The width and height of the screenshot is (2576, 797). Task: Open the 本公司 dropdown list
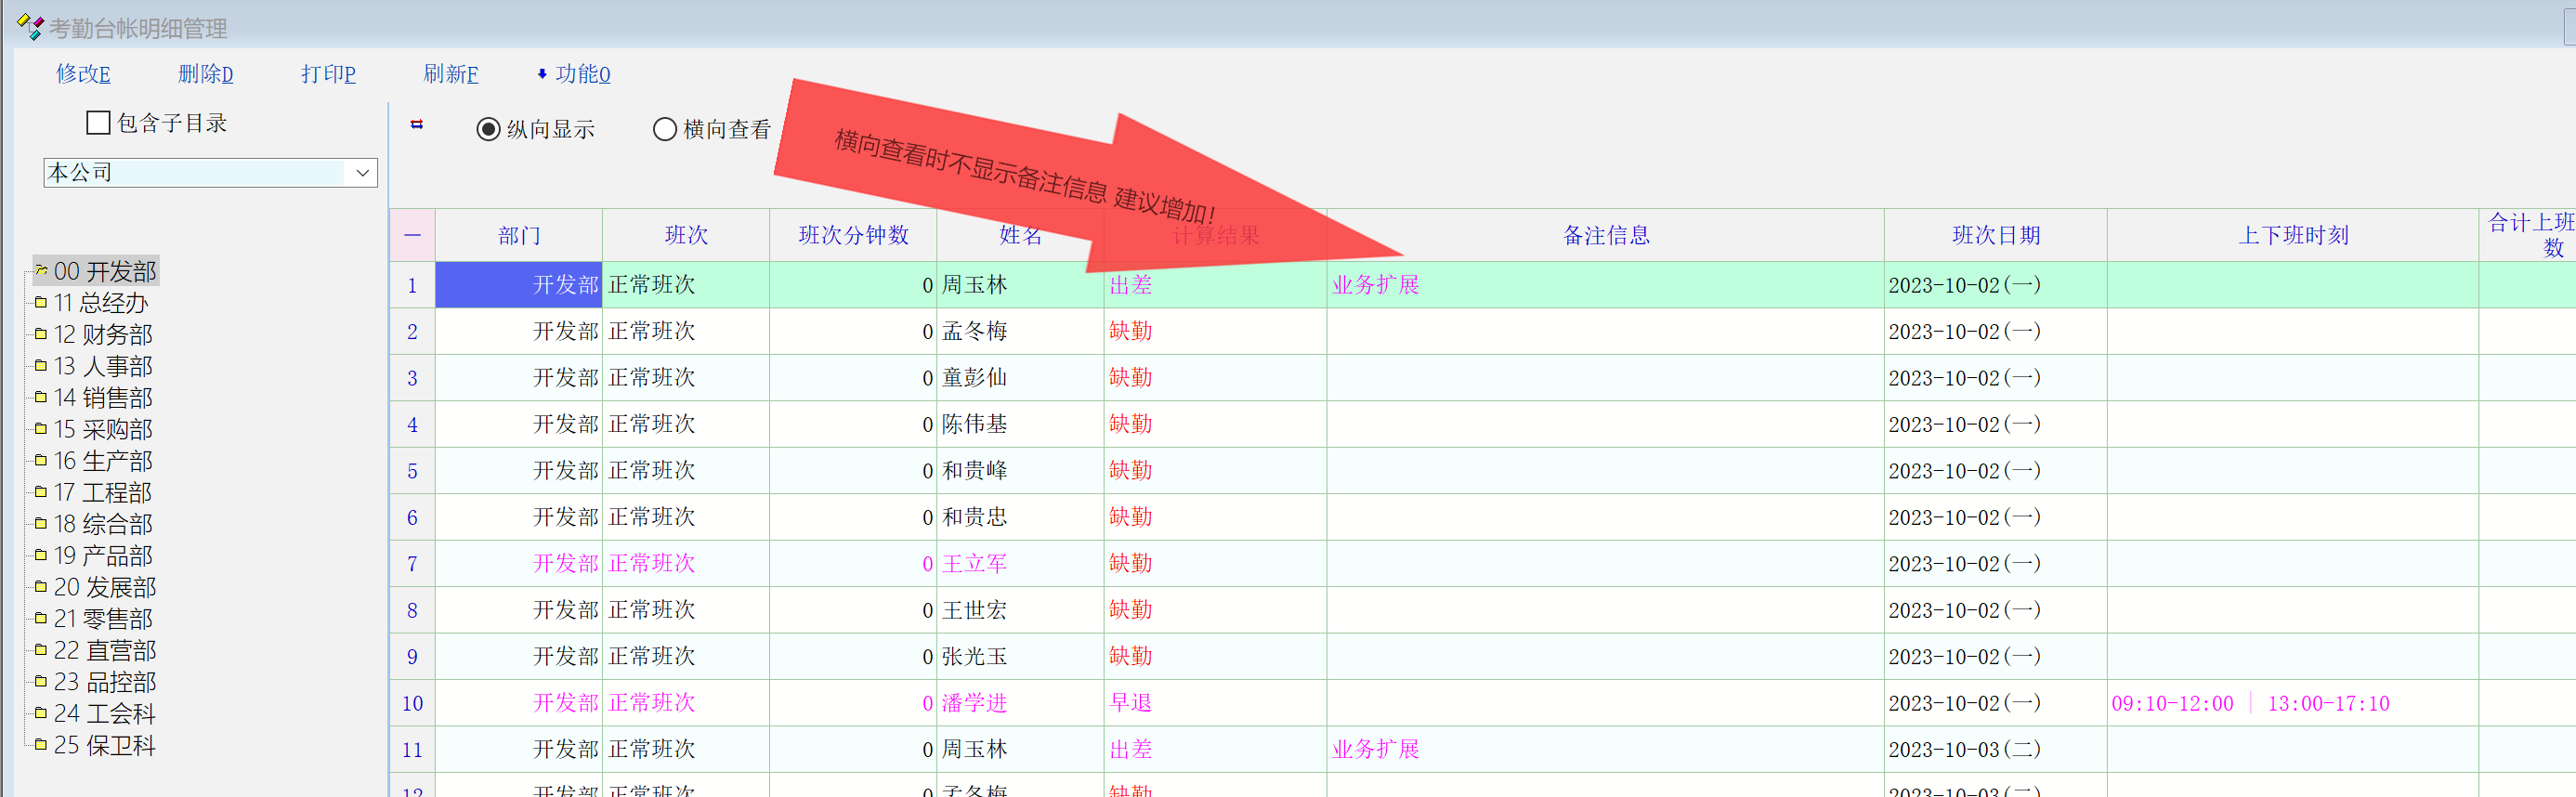click(x=362, y=173)
